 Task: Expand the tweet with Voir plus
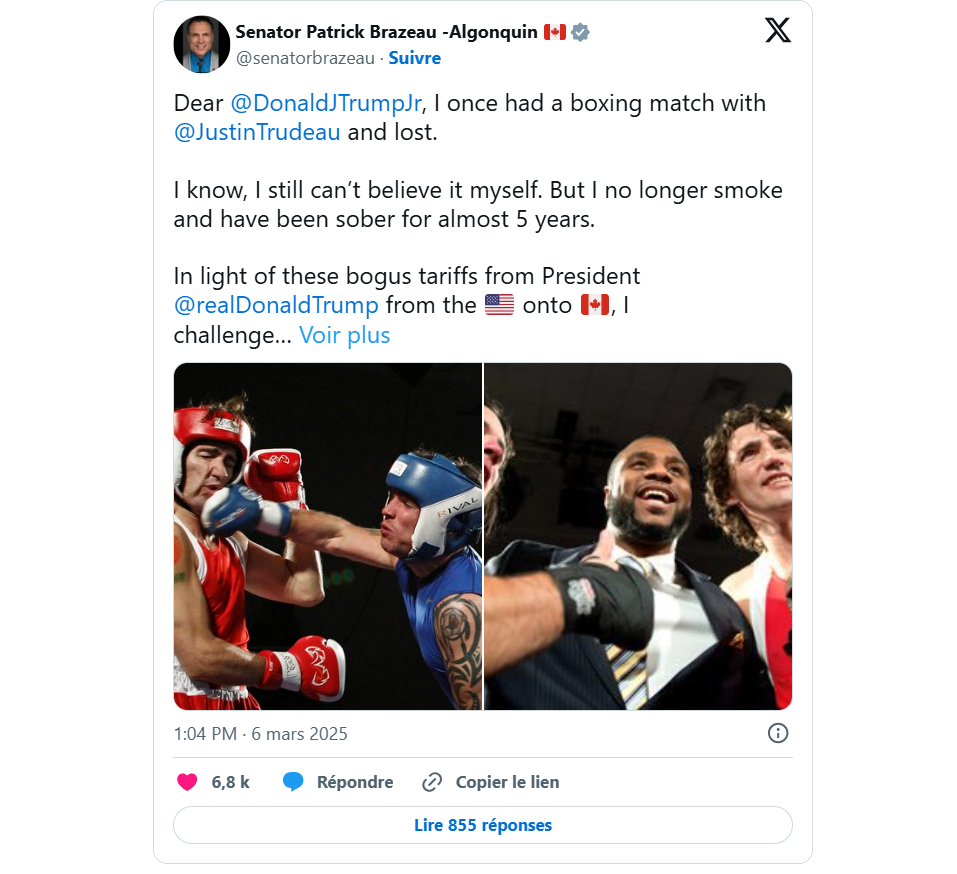(344, 335)
